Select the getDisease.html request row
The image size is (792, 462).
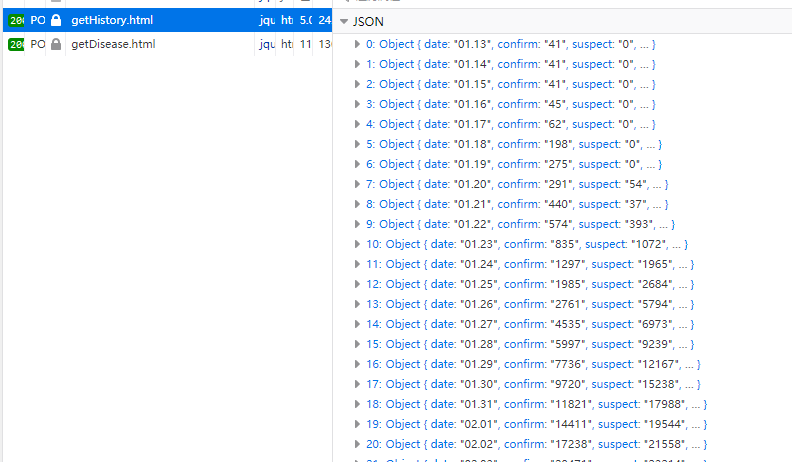click(168, 44)
